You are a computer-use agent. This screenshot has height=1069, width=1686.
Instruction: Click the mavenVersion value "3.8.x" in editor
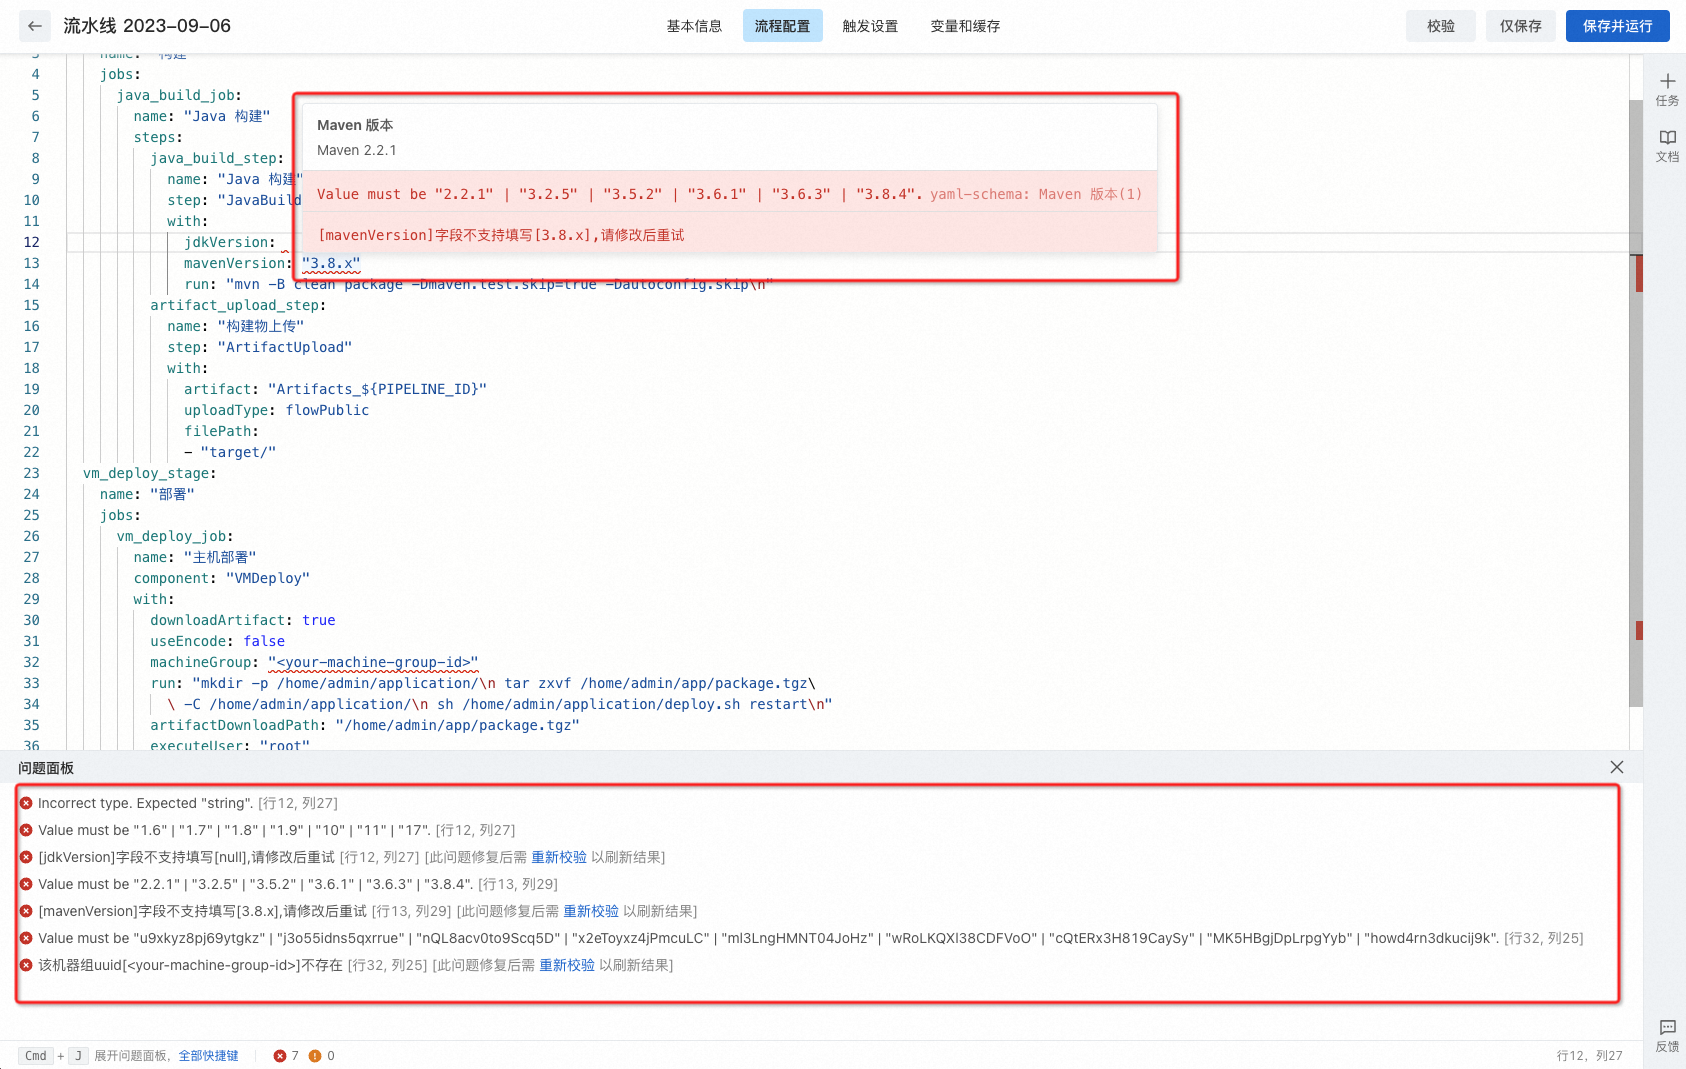click(331, 263)
